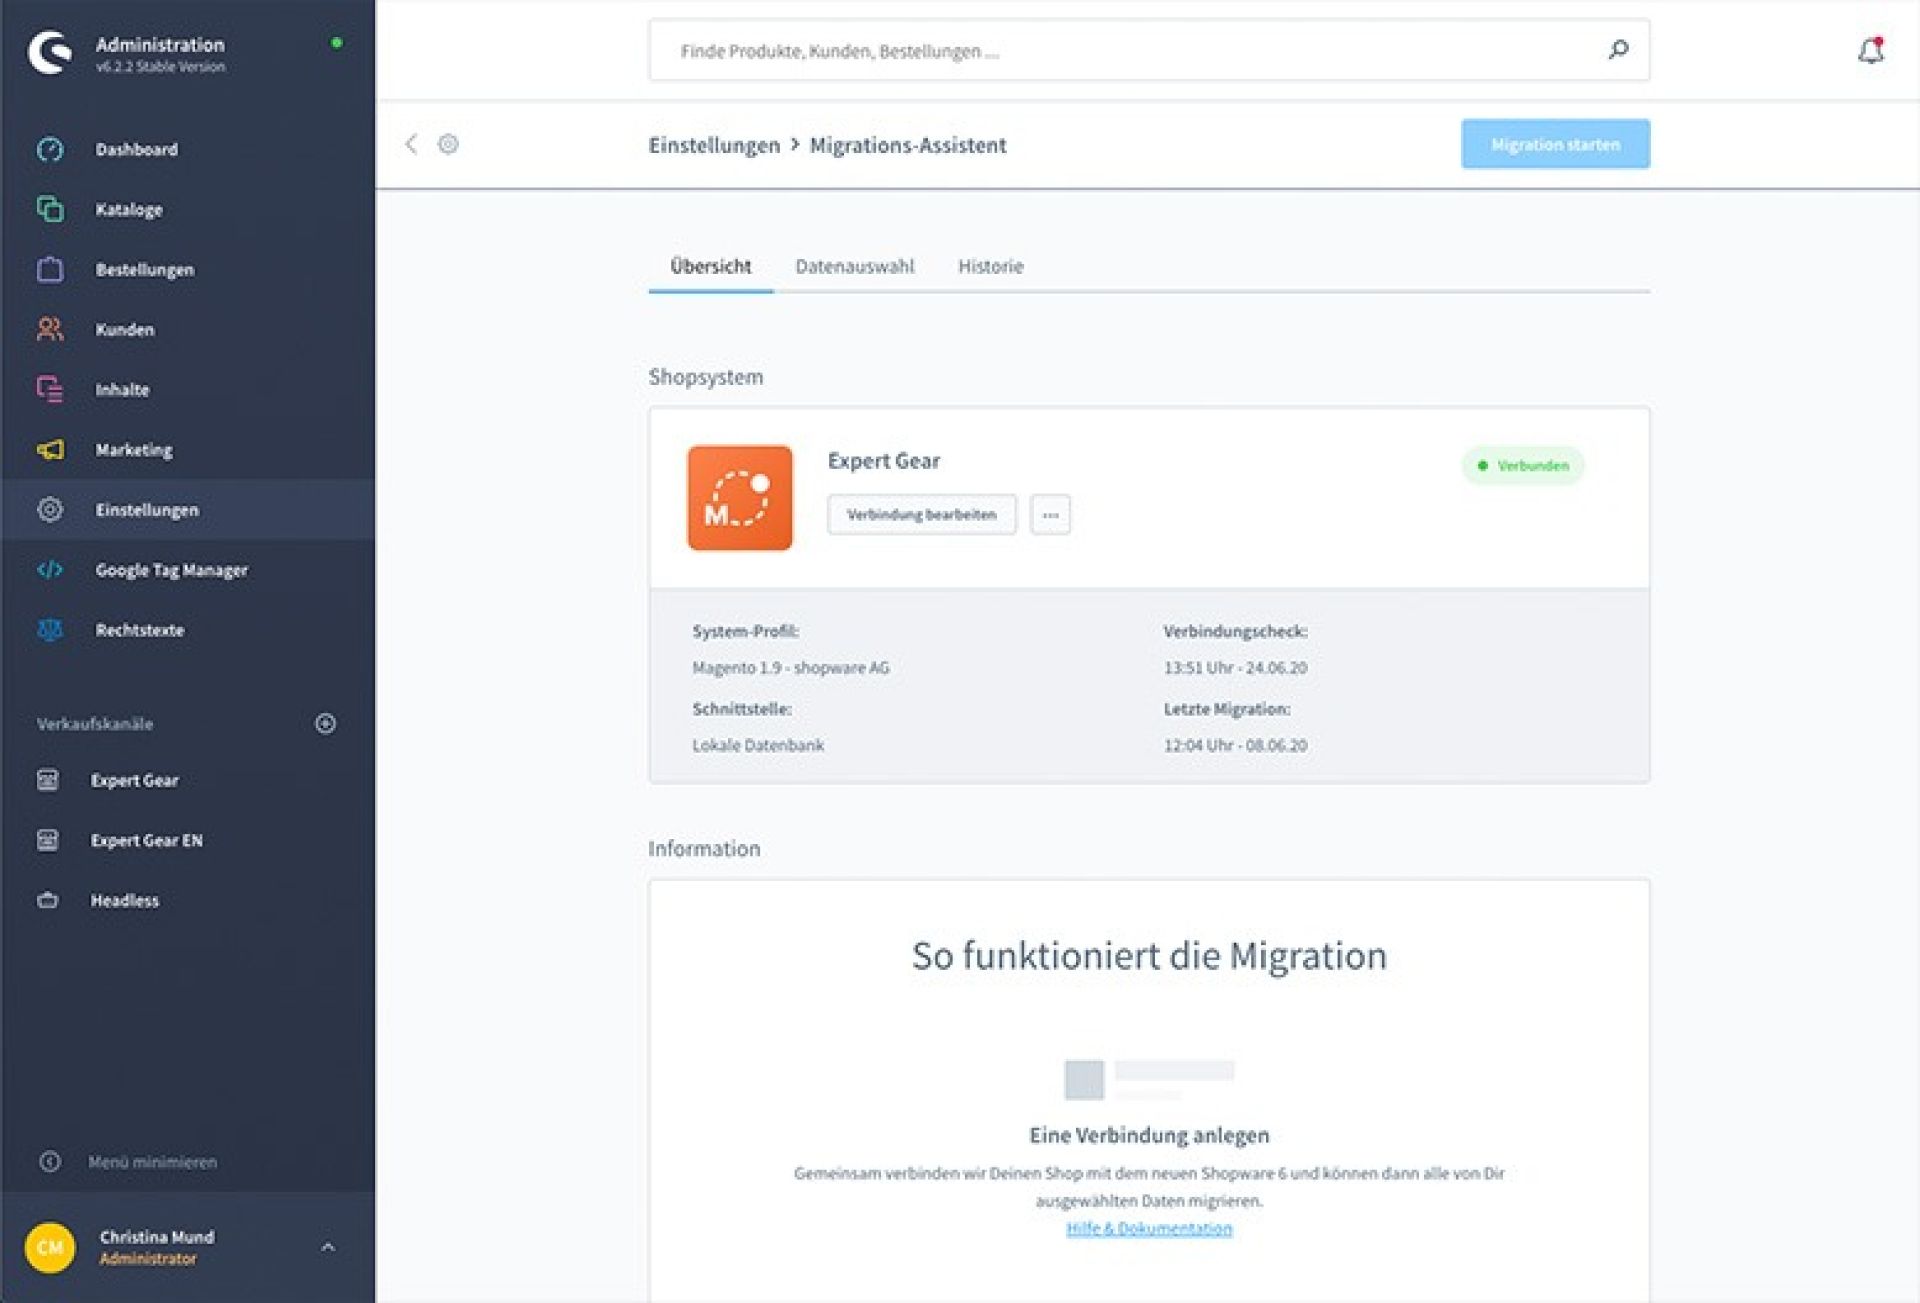This screenshot has height=1303, width=1920.
Task: Click the Google Tag Manager code icon
Action: click(x=50, y=570)
